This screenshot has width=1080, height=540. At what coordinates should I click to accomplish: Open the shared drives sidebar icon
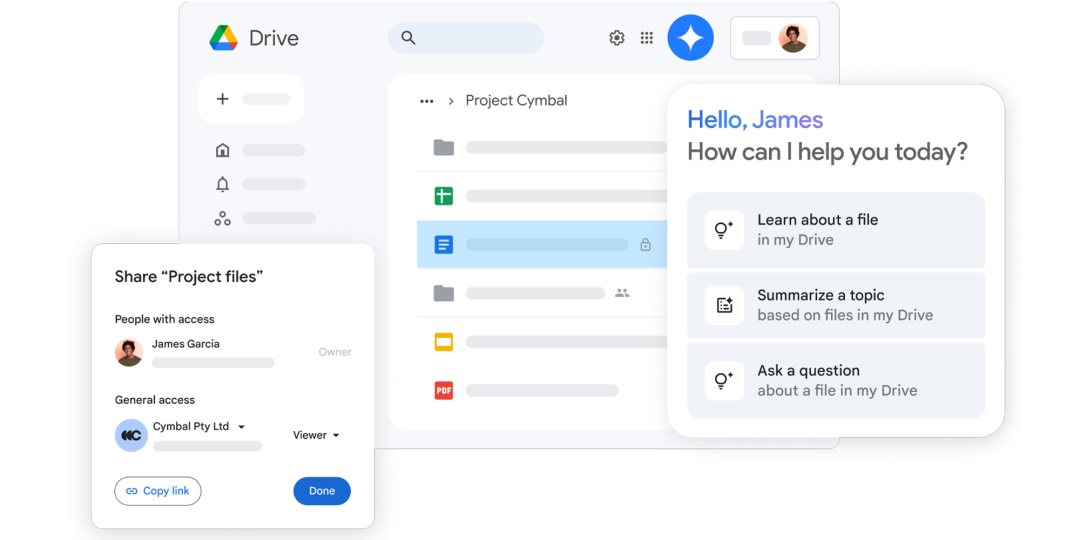pyautogui.click(x=223, y=218)
